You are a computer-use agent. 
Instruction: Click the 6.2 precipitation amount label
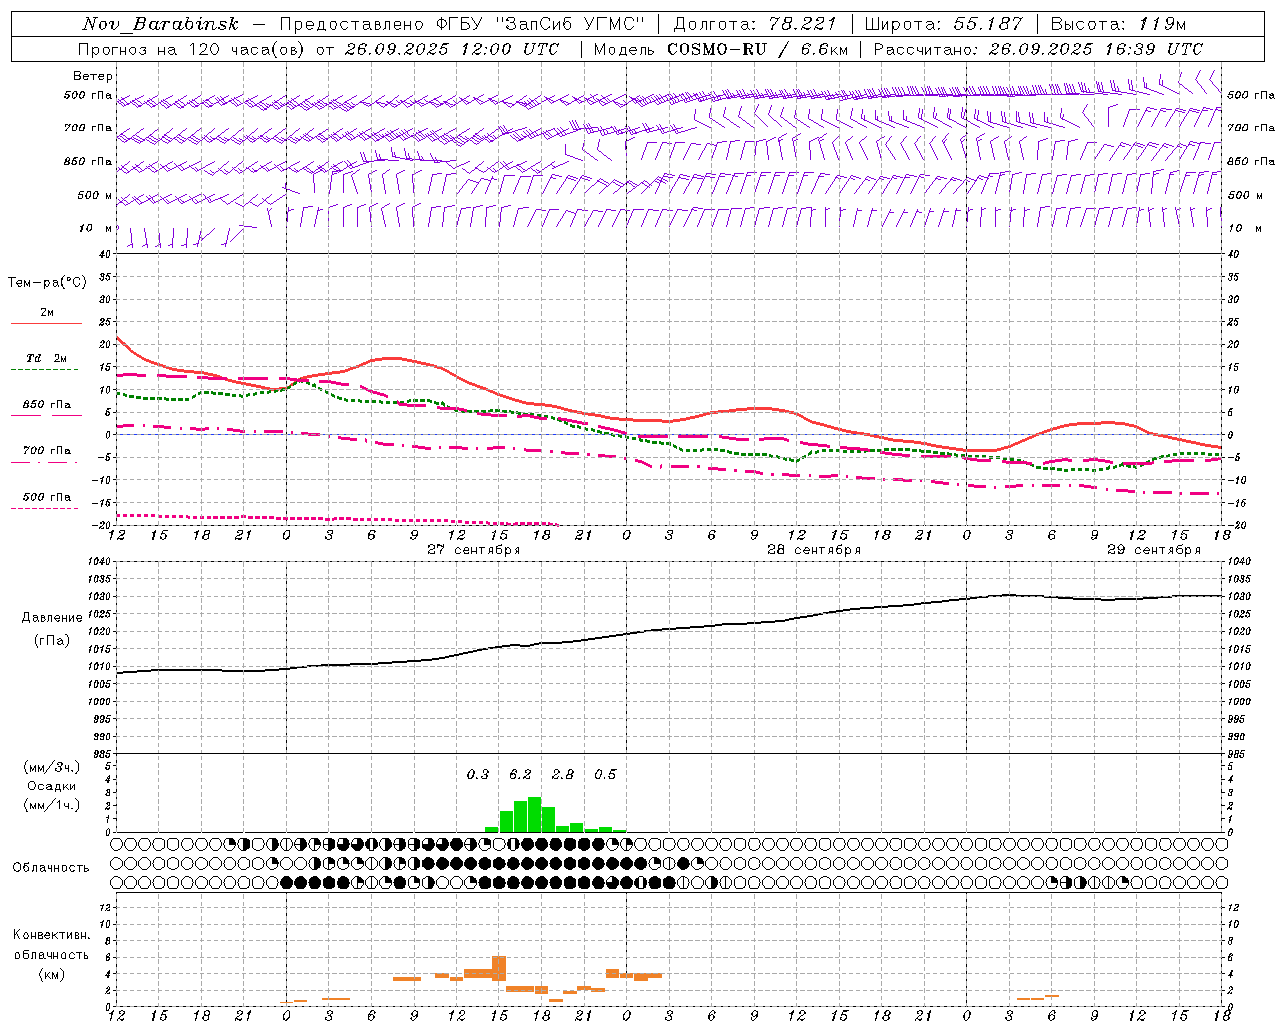(x=520, y=774)
